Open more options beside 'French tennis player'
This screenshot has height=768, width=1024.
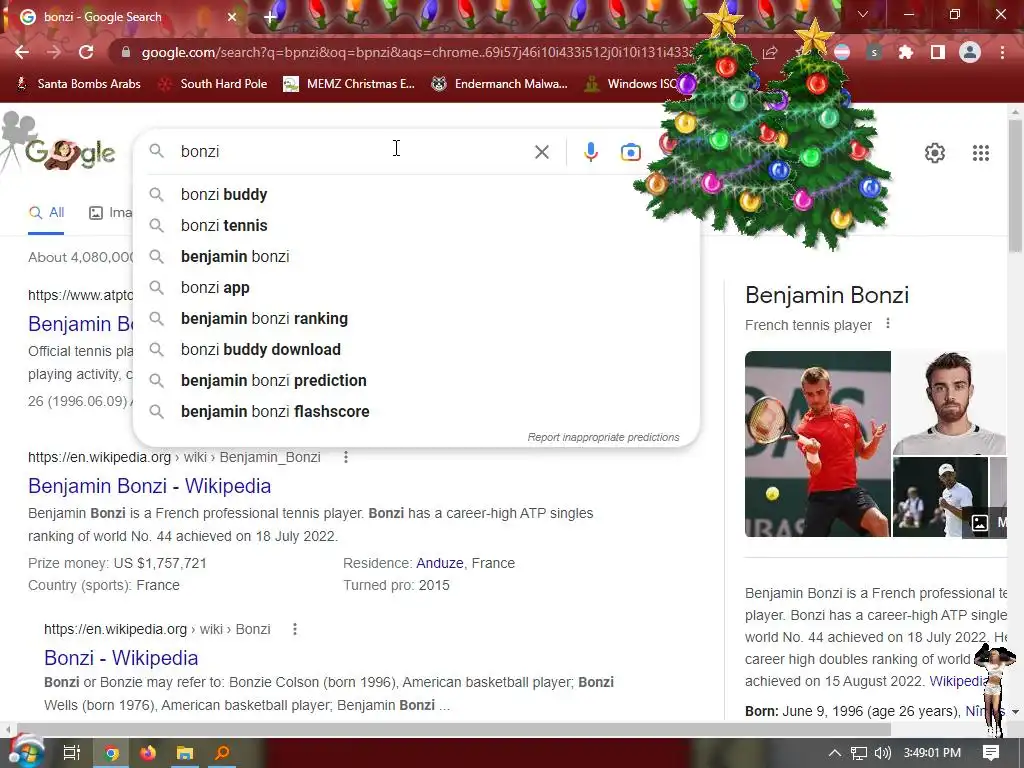pyautogui.click(x=888, y=324)
